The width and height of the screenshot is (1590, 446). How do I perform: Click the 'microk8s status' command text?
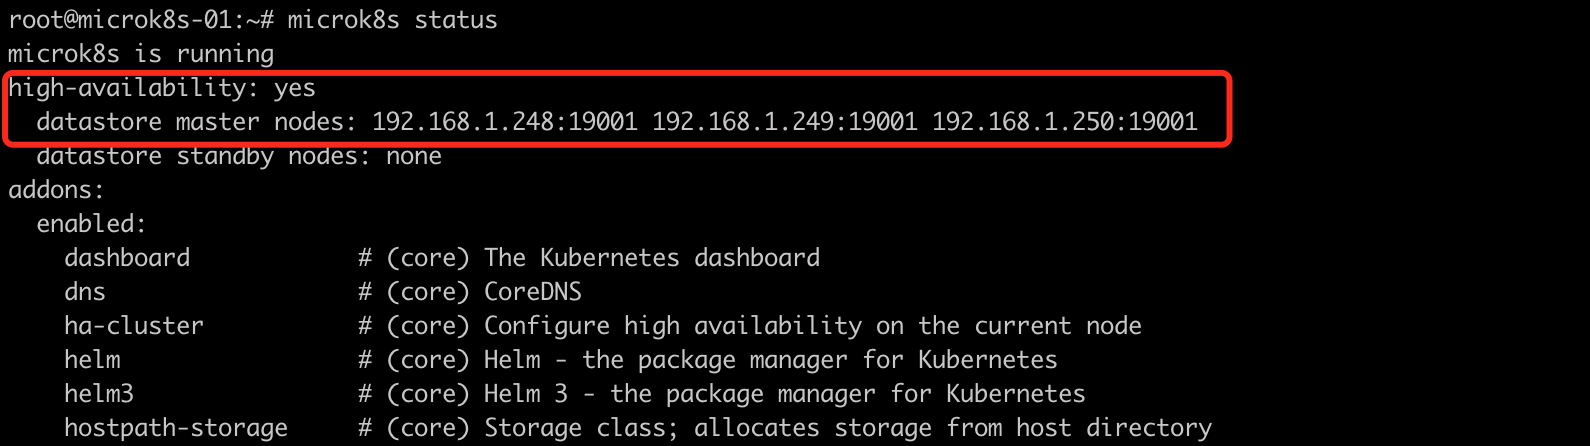coord(392,20)
